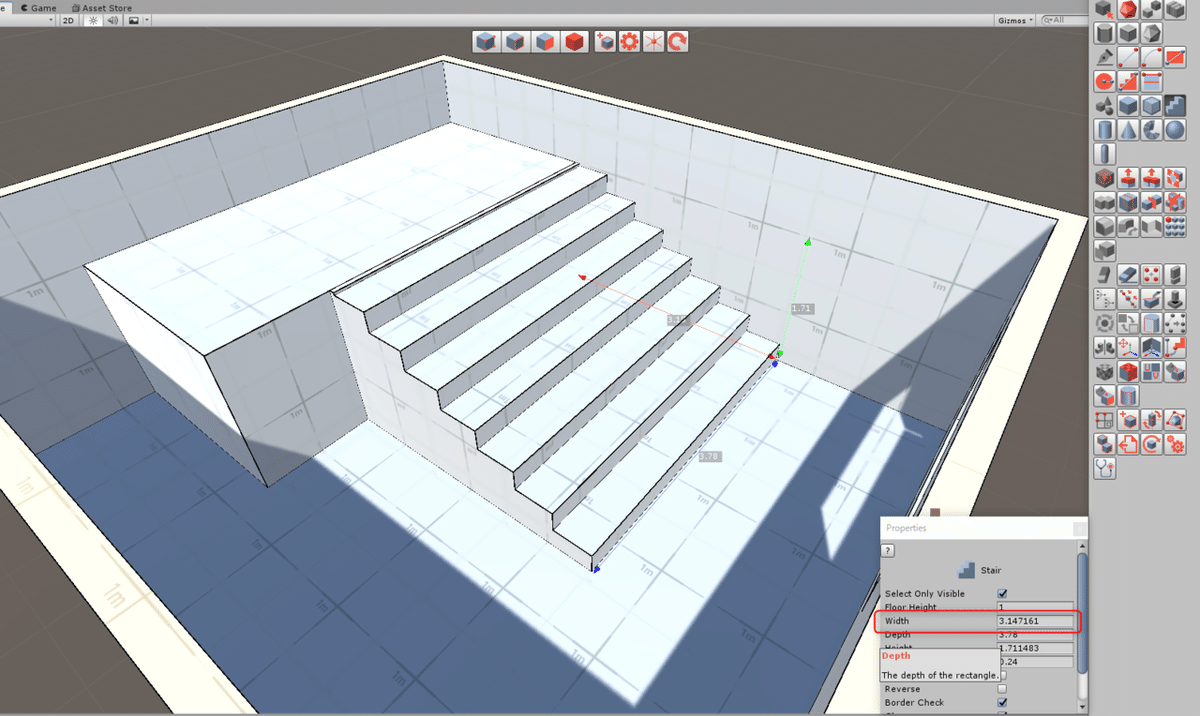Click the upward extrude arrow tool
Screen dimensions: 1200x716
[x=1128, y=178]
